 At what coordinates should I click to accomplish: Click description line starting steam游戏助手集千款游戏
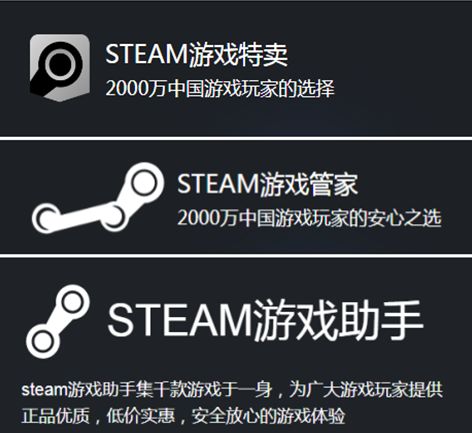click(x=232, y=389)
